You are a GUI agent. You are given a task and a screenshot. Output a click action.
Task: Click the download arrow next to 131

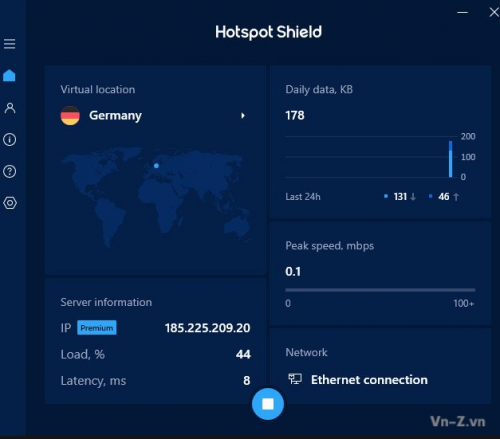tap(413, 197)
